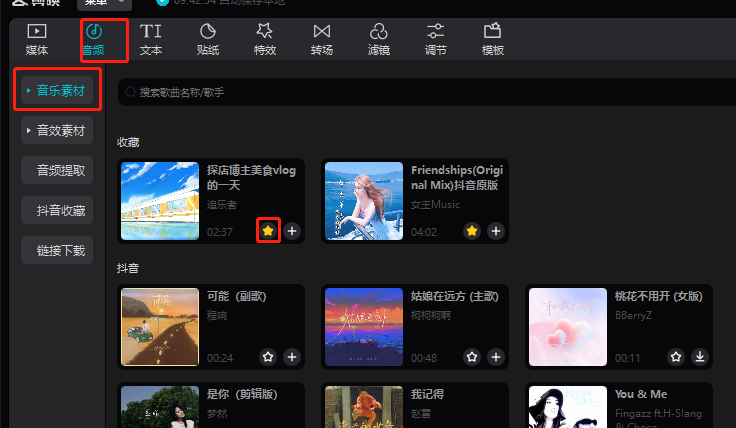The width and height of the screenshot is (736, 428).
Task: Open the 贴纸 stickers tab
Action: [x=207, y=39]
